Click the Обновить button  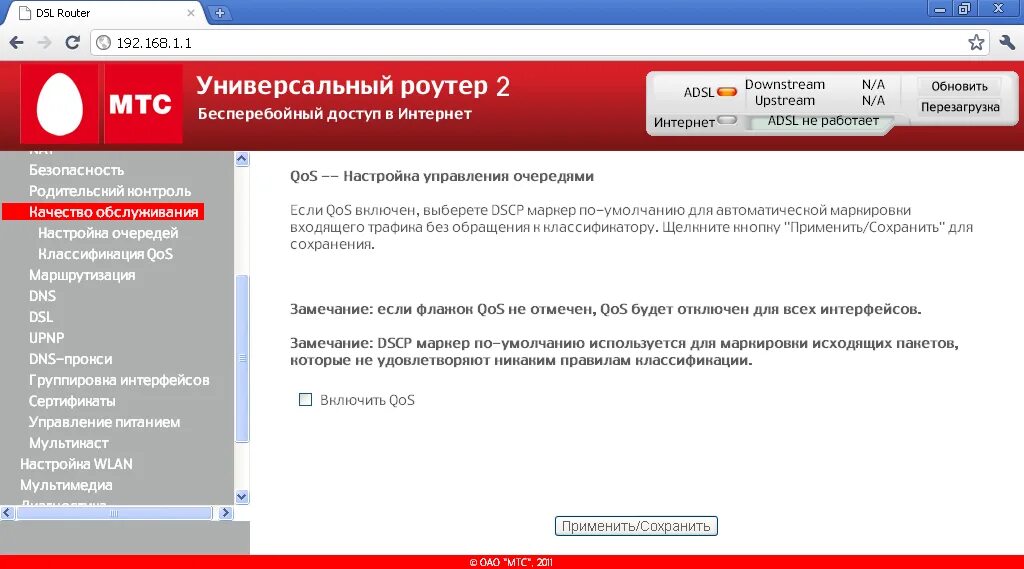[x=959, y=86]
